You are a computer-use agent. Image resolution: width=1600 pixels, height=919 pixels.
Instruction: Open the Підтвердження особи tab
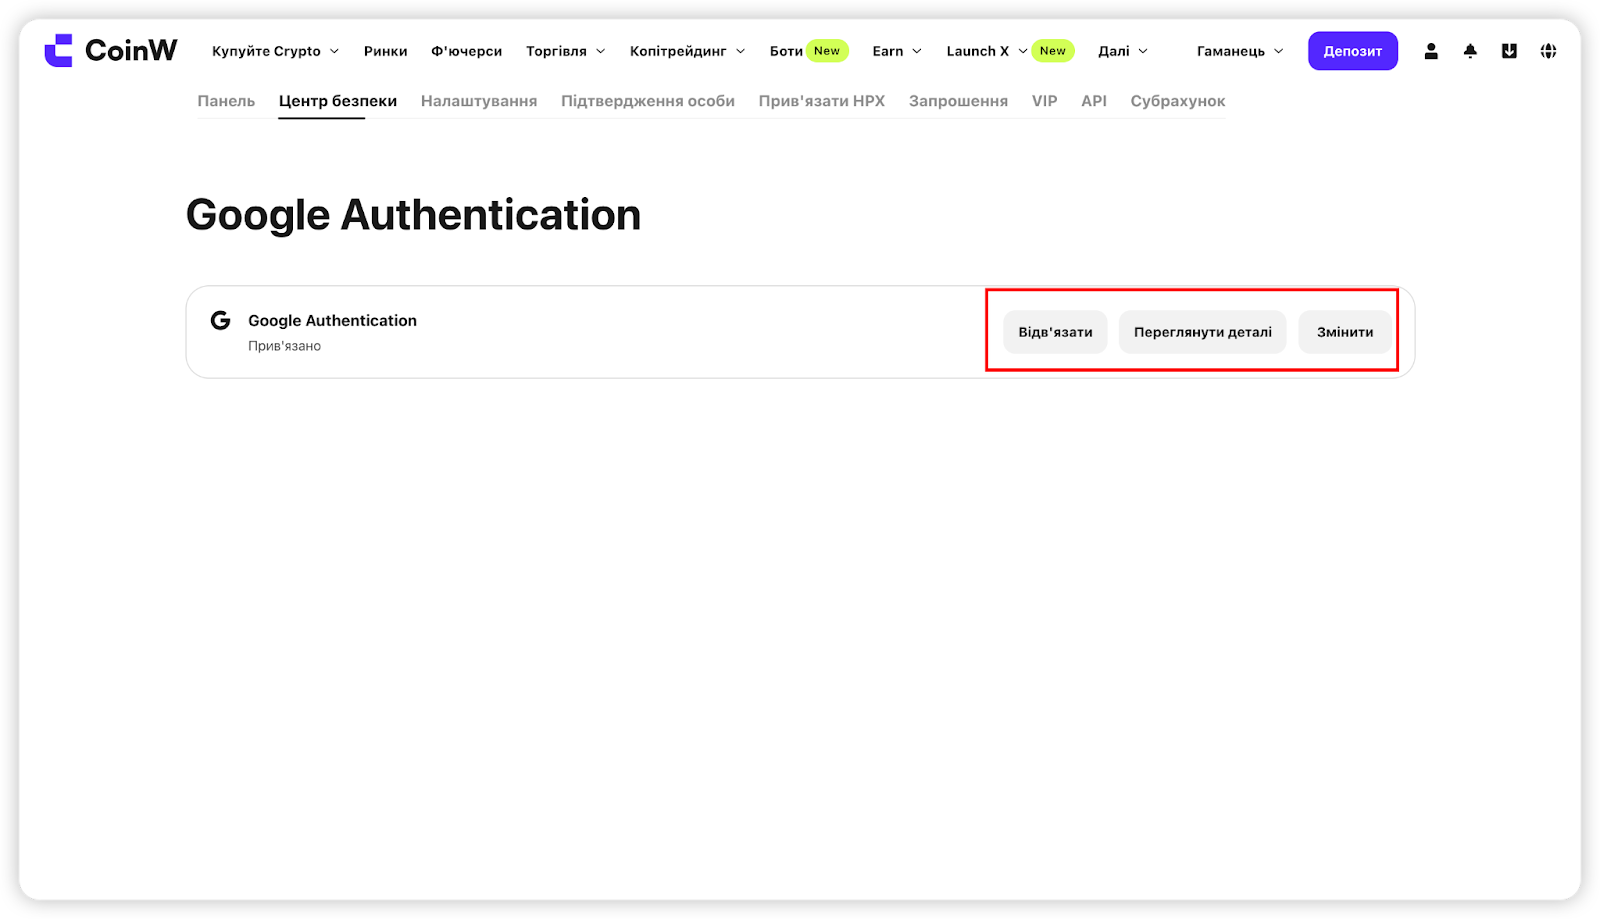648,101
